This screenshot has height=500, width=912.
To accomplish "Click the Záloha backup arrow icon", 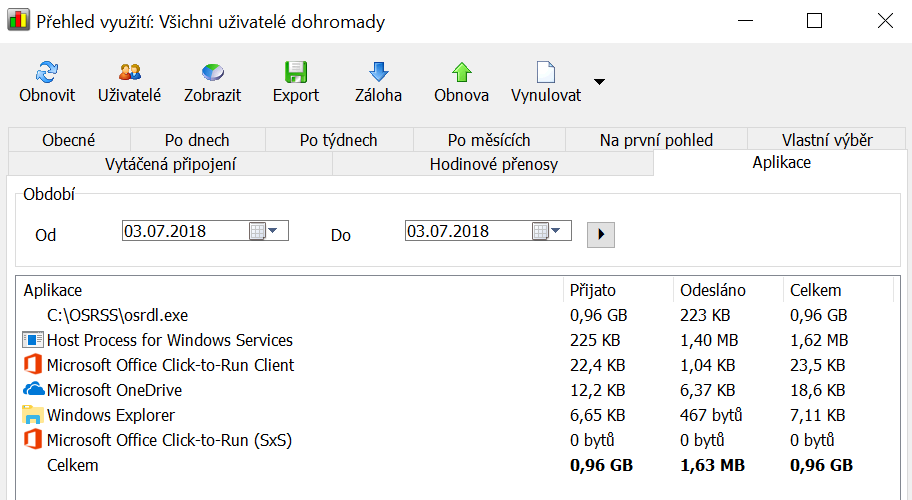I will [x=378, y=72].
